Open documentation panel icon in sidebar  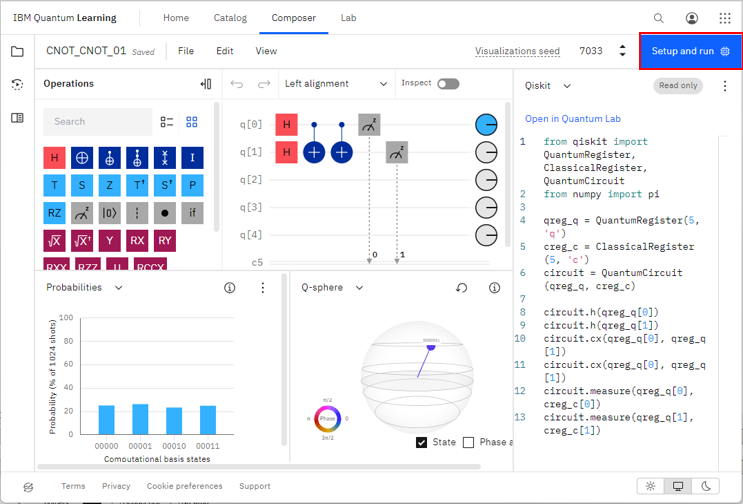tap(18, 117)
